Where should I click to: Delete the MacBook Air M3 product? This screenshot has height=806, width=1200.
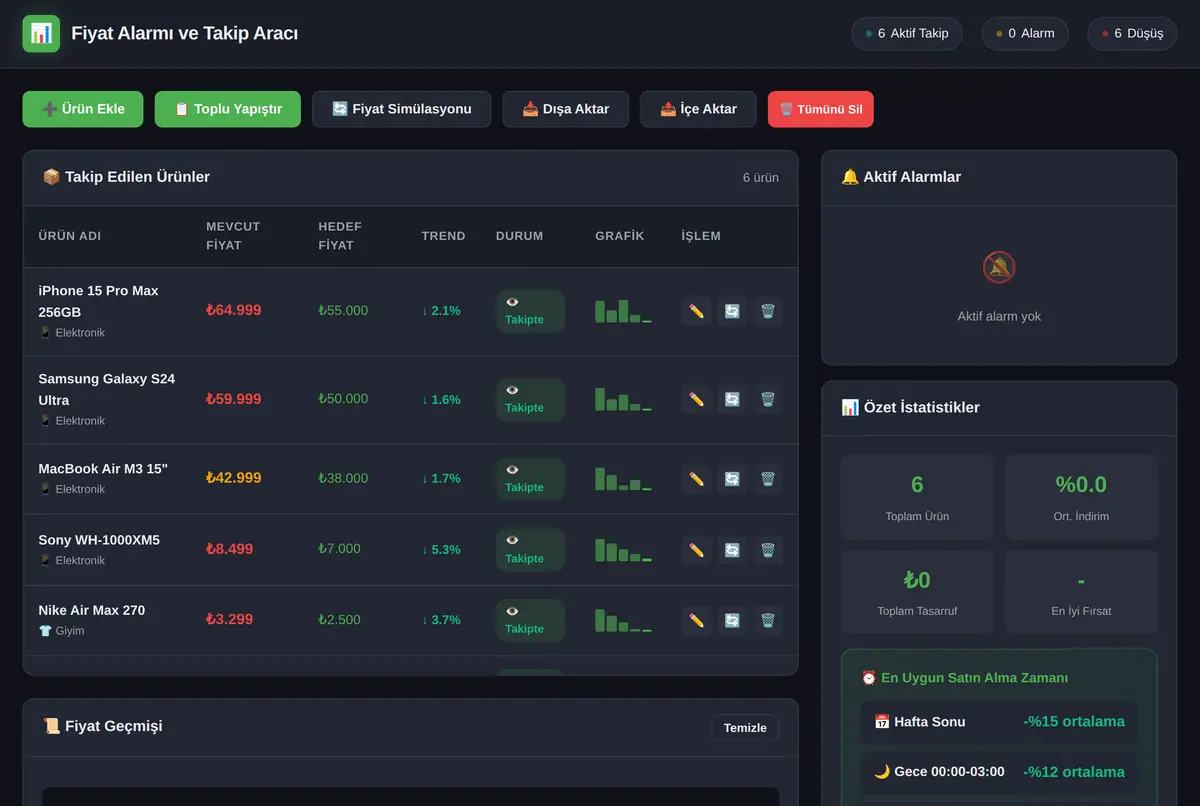[x=767, y=479]
